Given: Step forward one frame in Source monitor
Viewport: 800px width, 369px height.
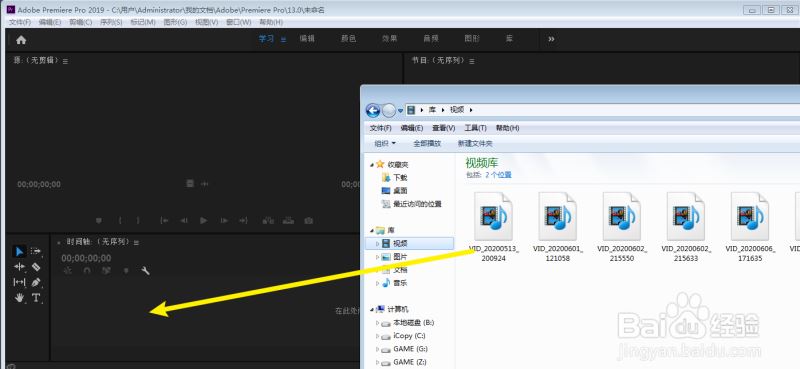Looking at the screenshot, I should [224, 220].
